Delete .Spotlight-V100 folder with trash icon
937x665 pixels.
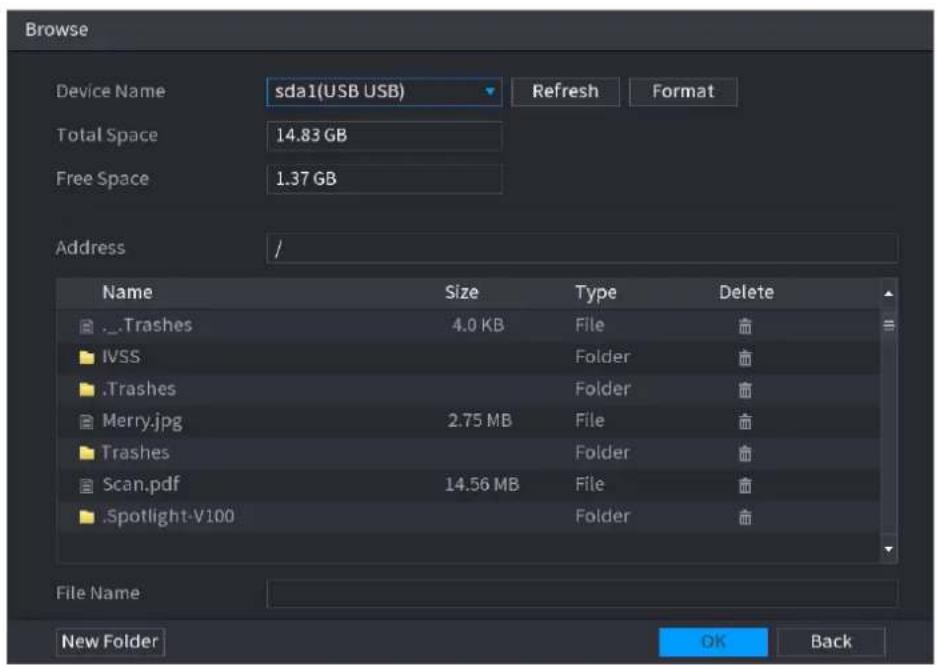(x=745, y=516)
